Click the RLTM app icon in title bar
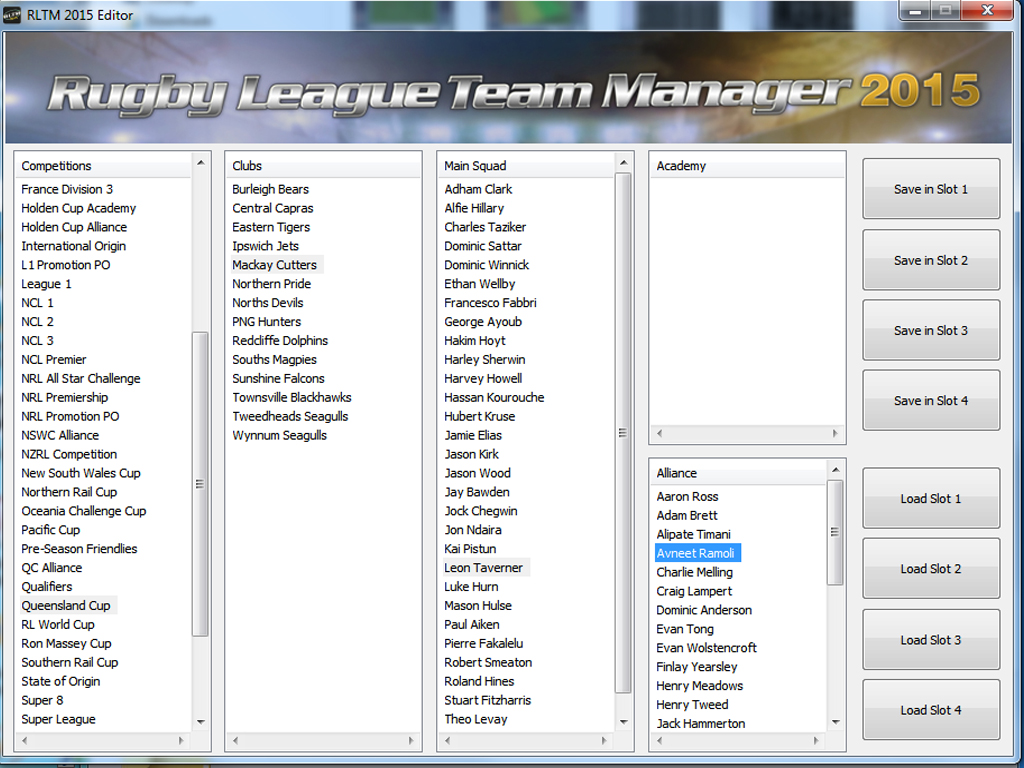 14,14
